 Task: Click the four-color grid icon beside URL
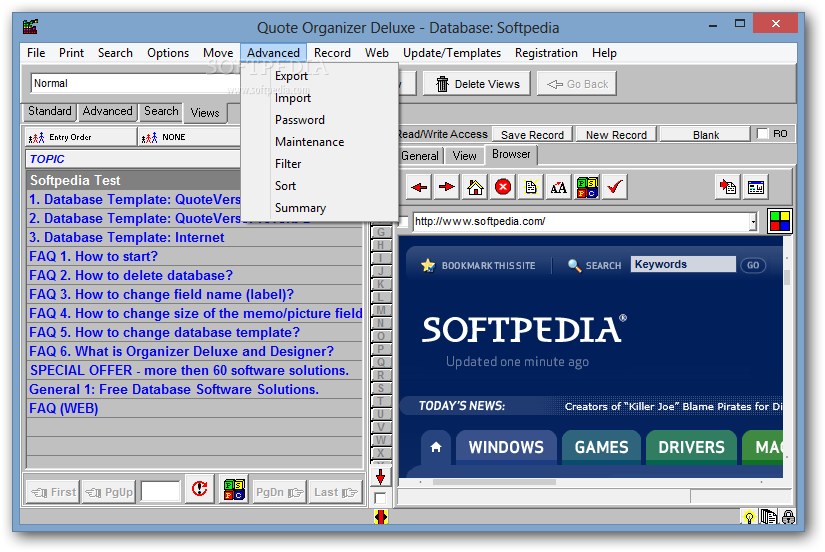(x=780, y=221)
